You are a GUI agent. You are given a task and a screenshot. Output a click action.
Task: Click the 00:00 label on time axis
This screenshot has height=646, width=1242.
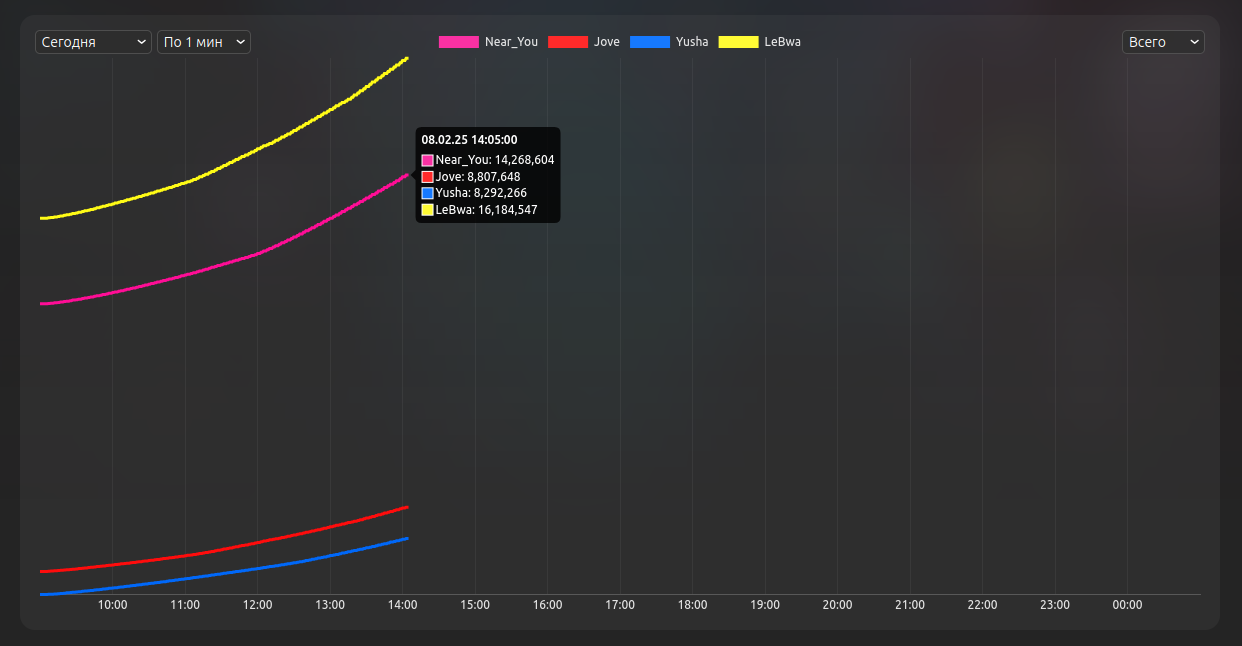tap(1127, 605)
